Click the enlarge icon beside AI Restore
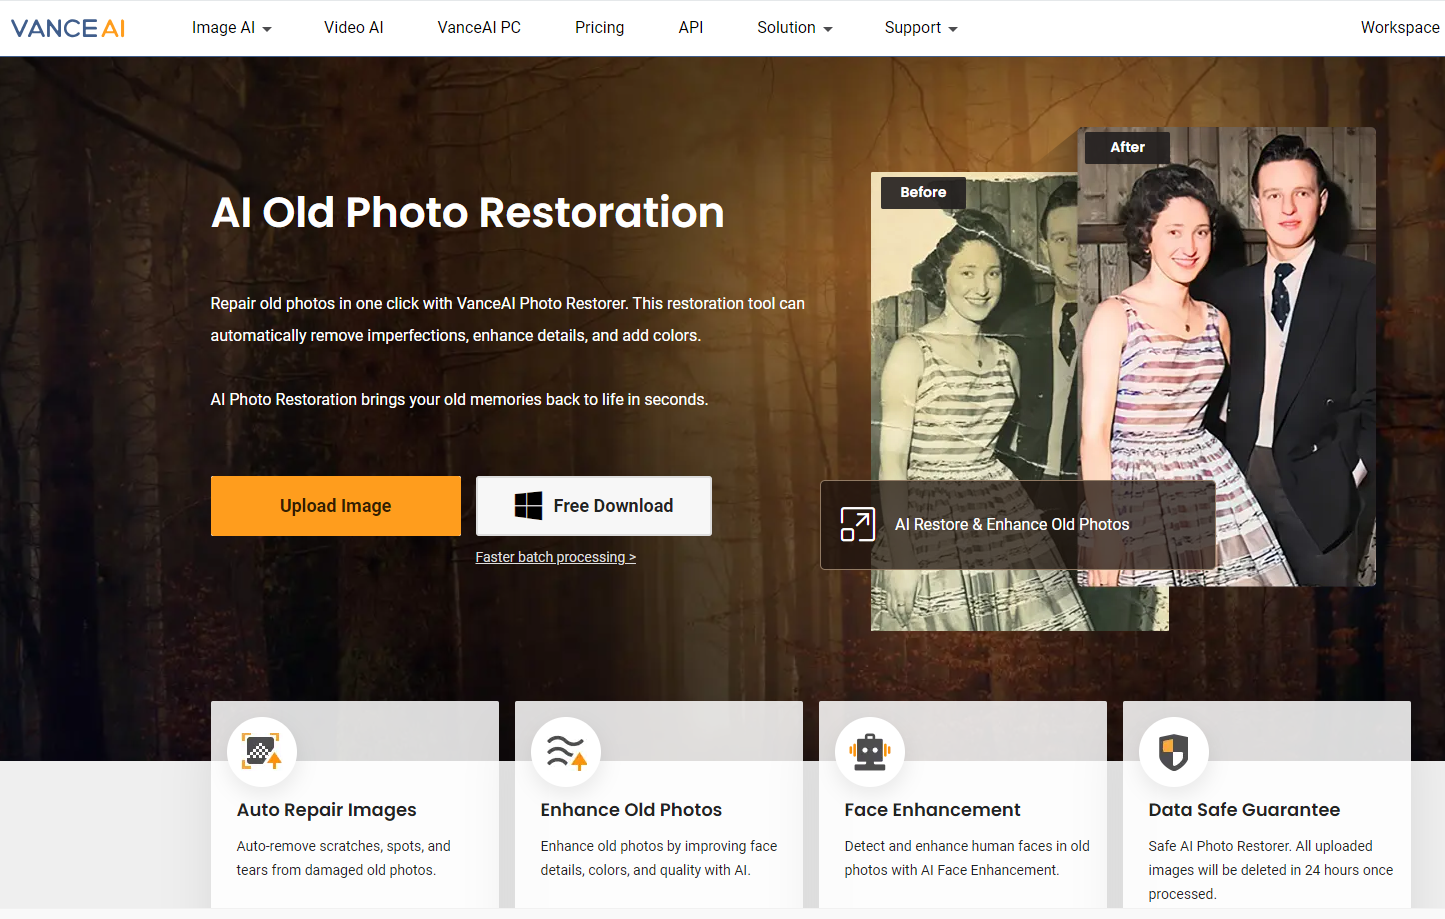This screenshot has width=1445, height=919. (857, 524)
